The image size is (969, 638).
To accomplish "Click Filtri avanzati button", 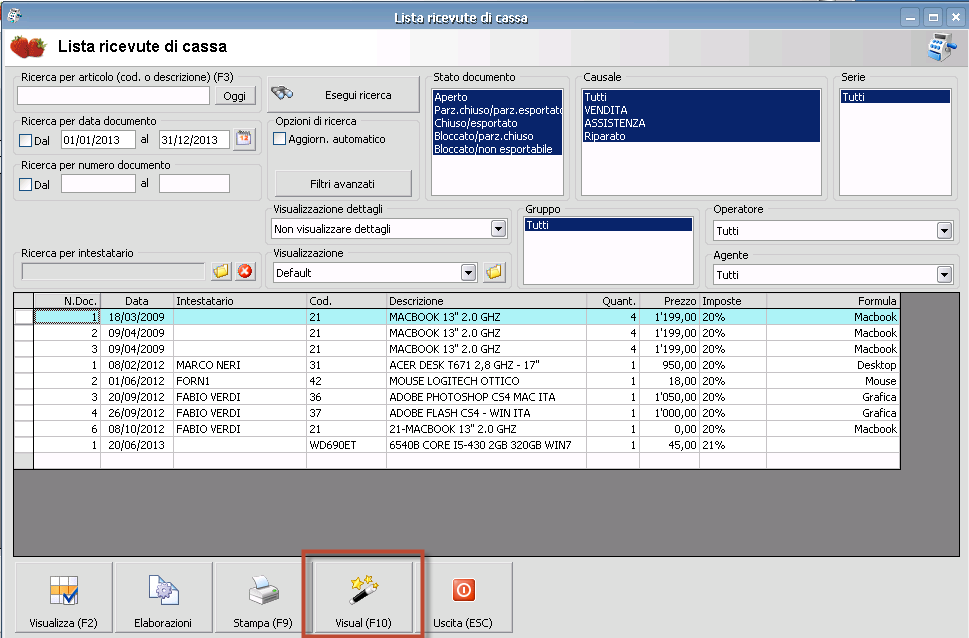I will (x=342, y=184).
